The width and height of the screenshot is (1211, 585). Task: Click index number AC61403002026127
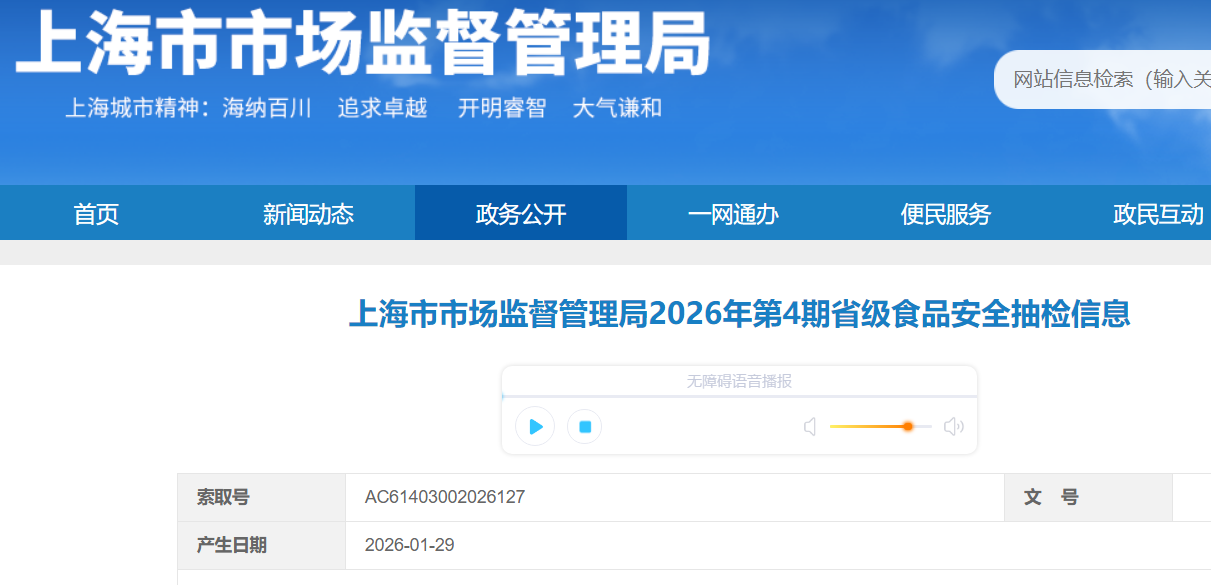click(444, 497)
